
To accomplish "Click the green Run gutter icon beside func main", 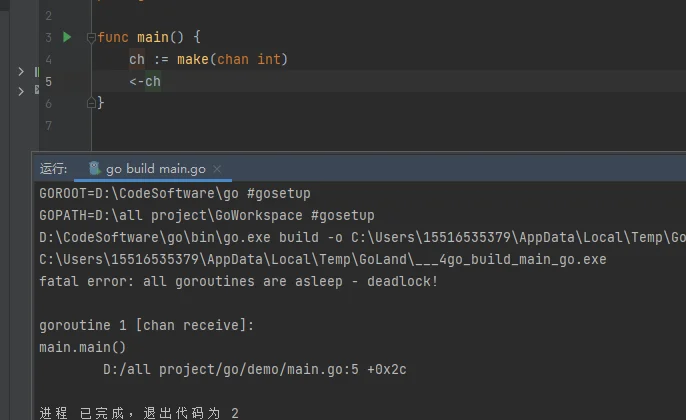I will [x=67, y=37].
